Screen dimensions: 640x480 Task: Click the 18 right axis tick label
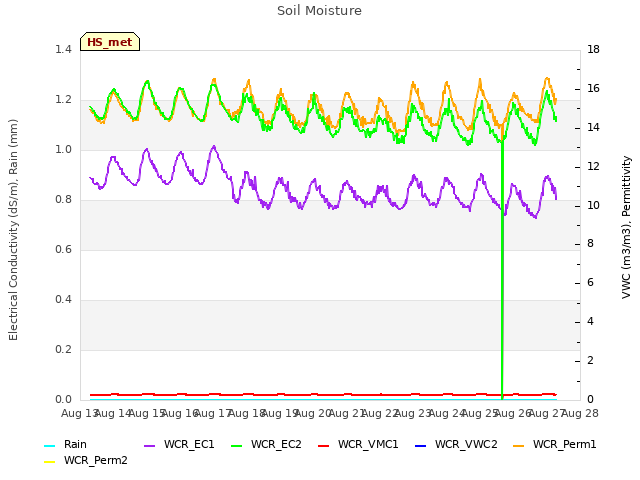click(x=593, y=50)
